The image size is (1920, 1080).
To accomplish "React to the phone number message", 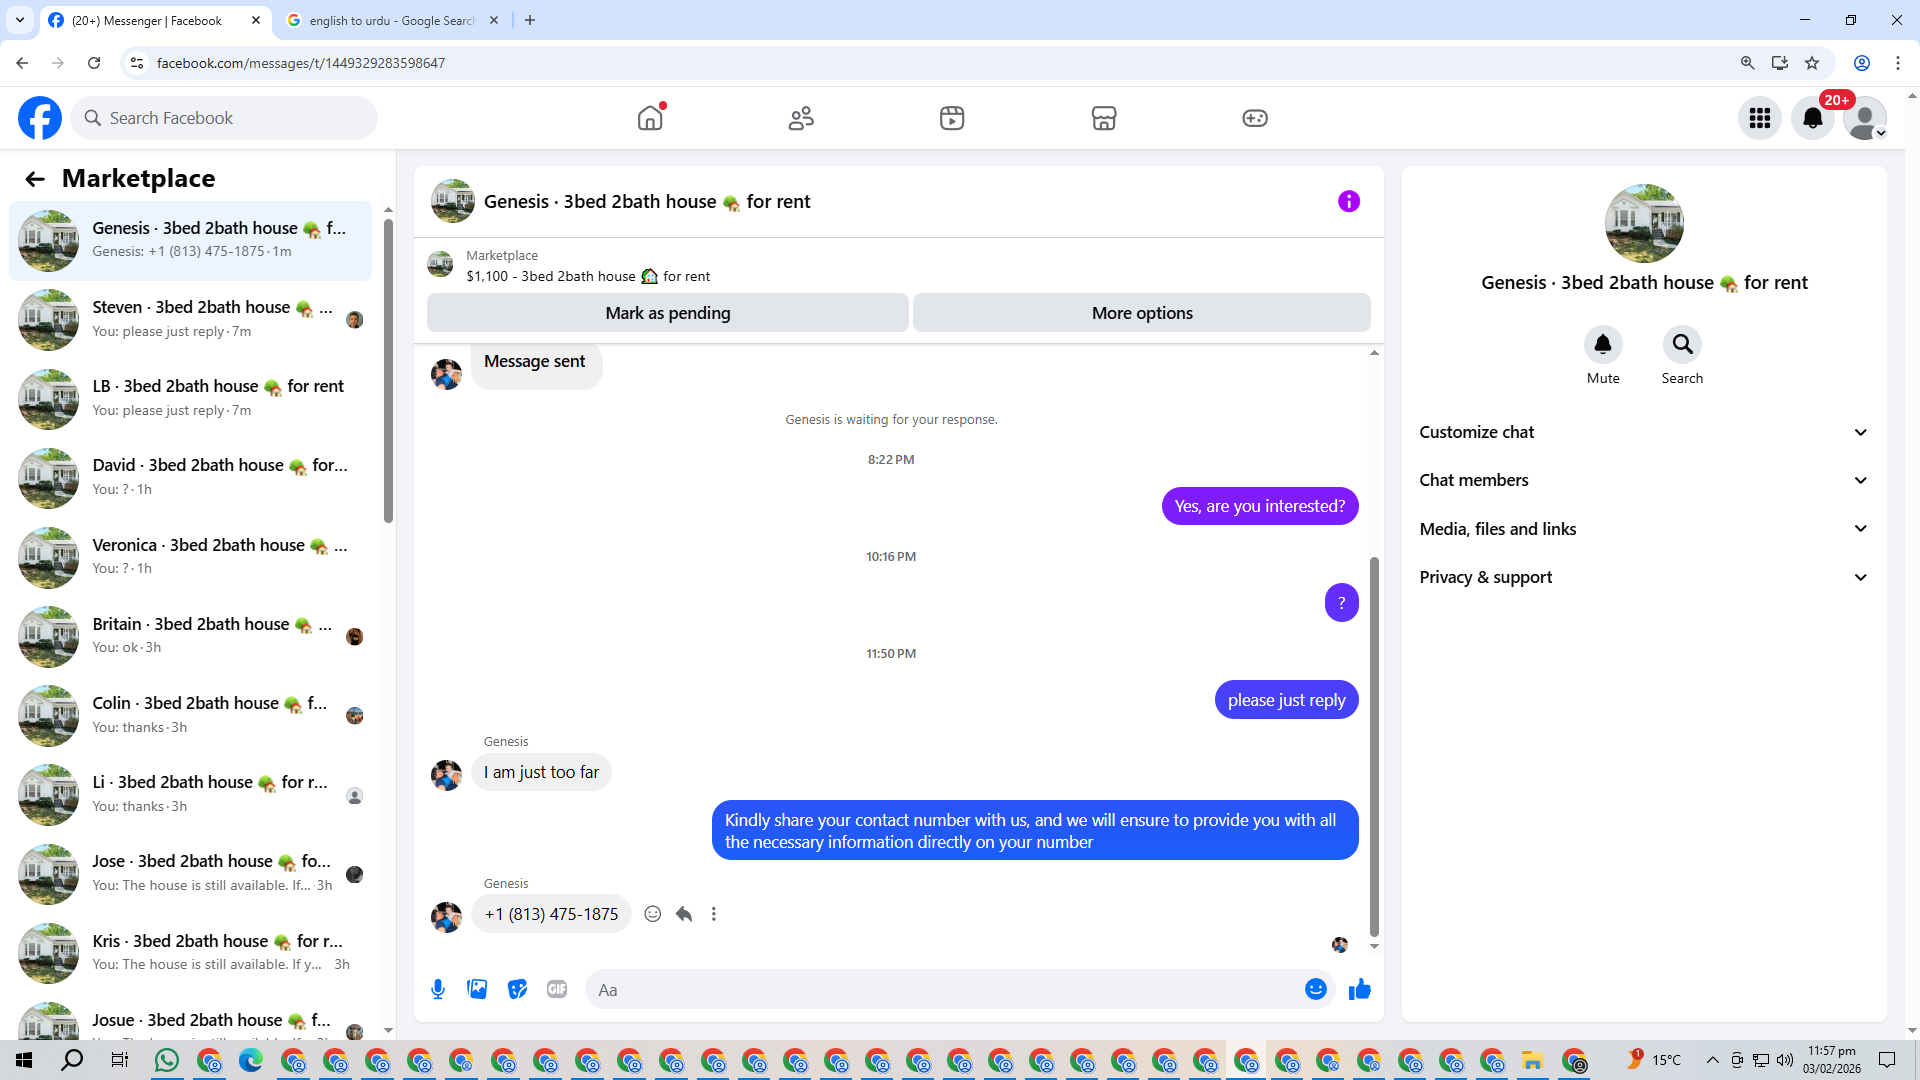I will [x=653, y=914].
